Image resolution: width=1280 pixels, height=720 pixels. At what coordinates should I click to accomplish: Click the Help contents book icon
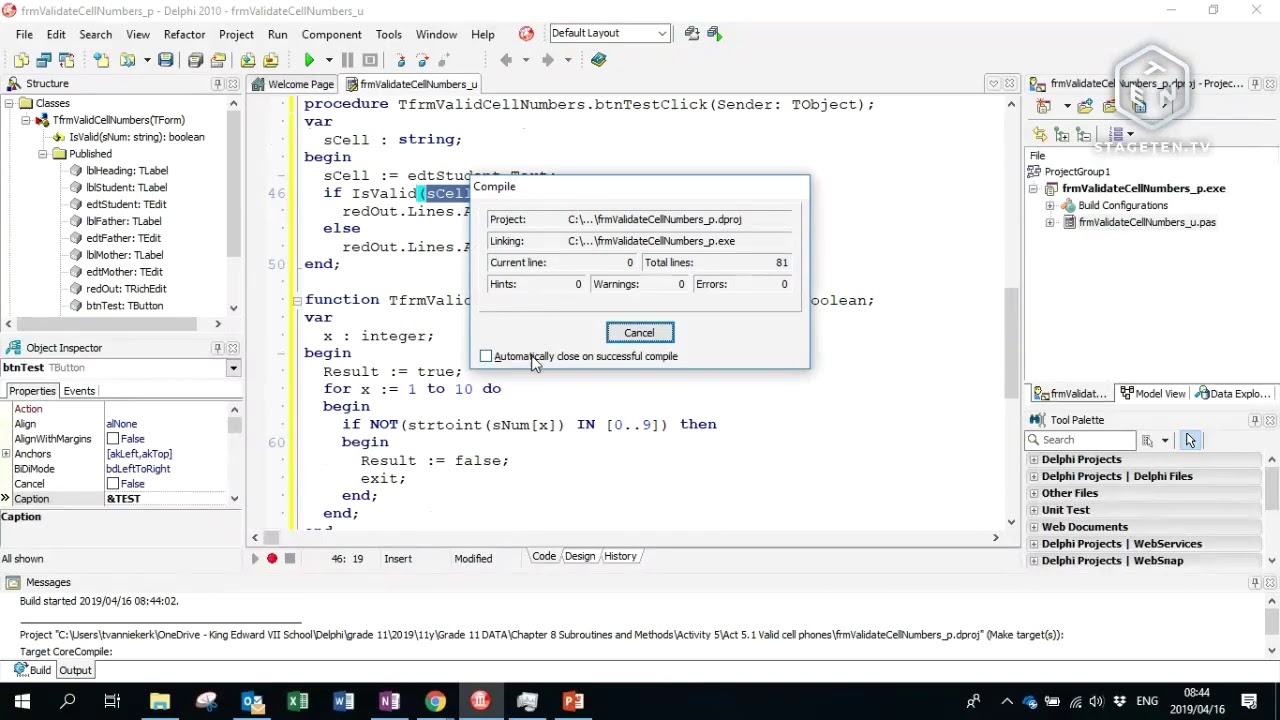tap(598, 60)
